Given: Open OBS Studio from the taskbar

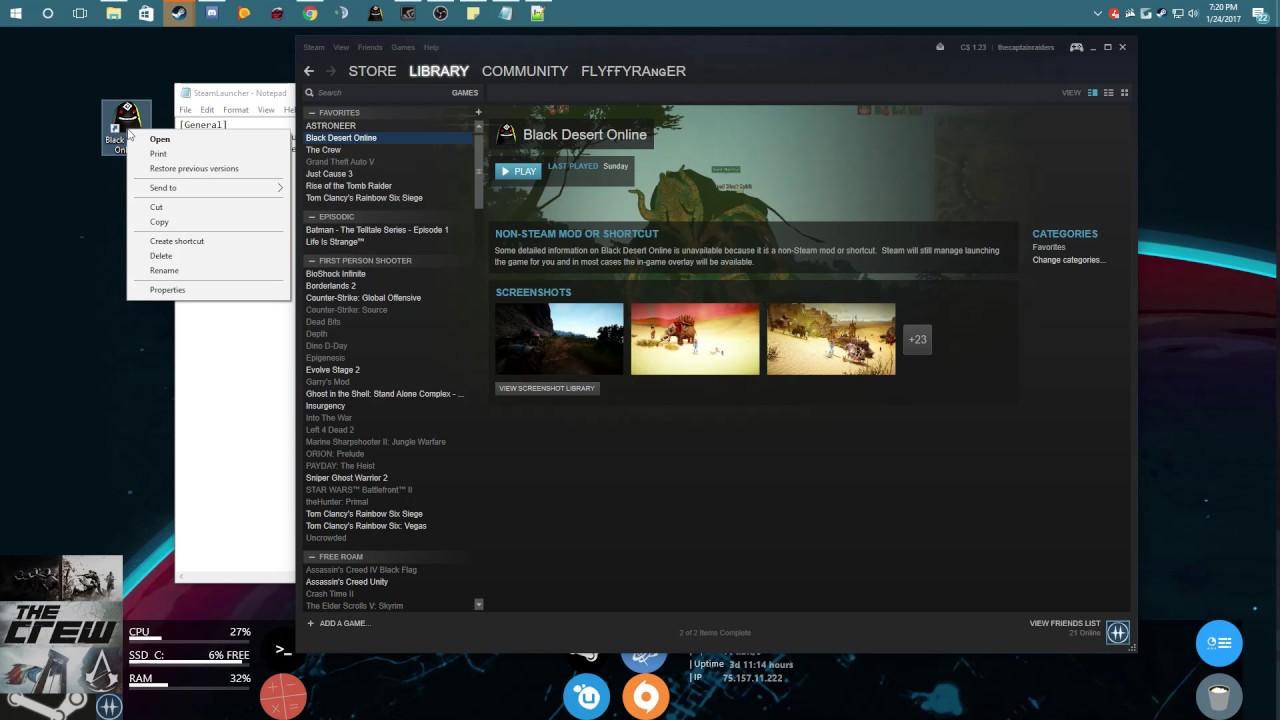Looking at the screenshot, I should 441,14.
